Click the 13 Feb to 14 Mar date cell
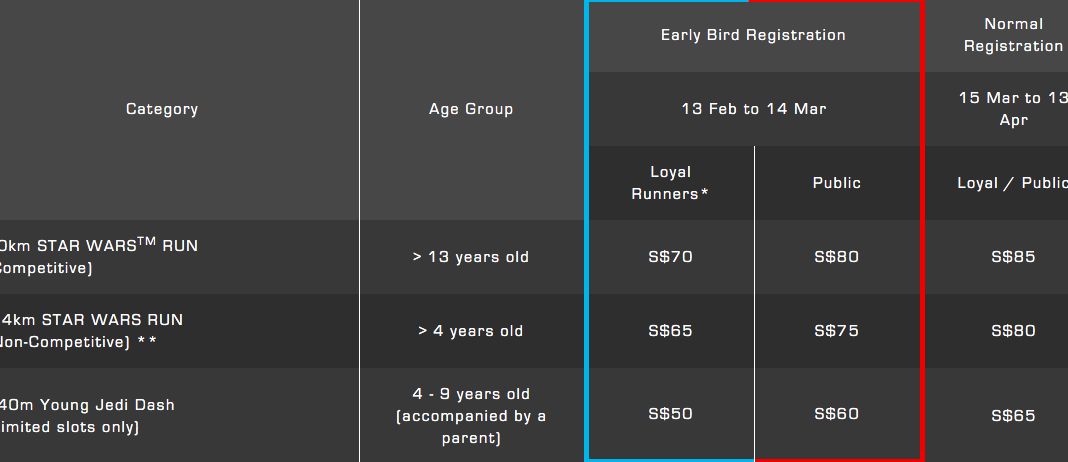1068x462 pixels. [x=753, y=109]
